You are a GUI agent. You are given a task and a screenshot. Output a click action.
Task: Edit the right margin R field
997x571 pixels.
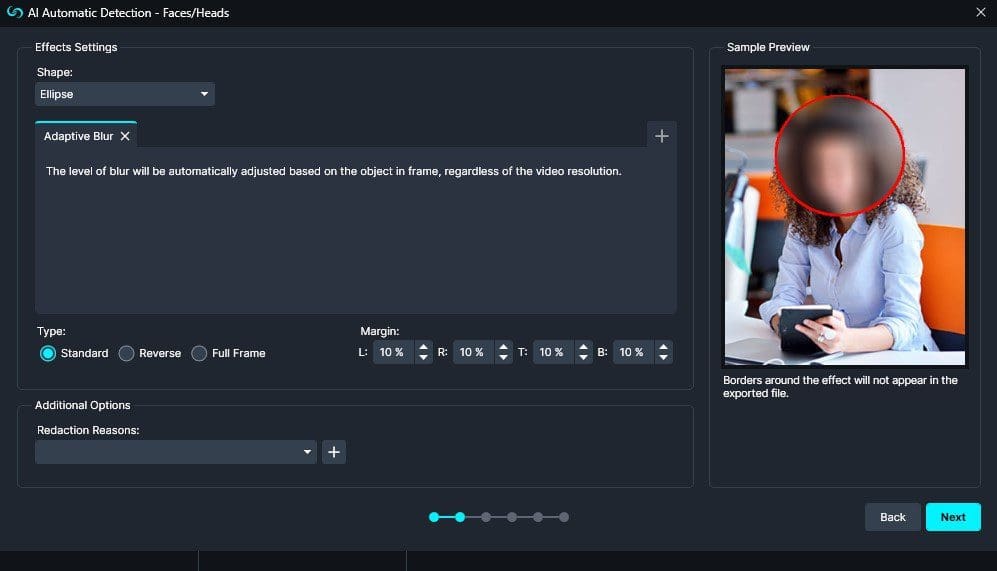(474, 352)
